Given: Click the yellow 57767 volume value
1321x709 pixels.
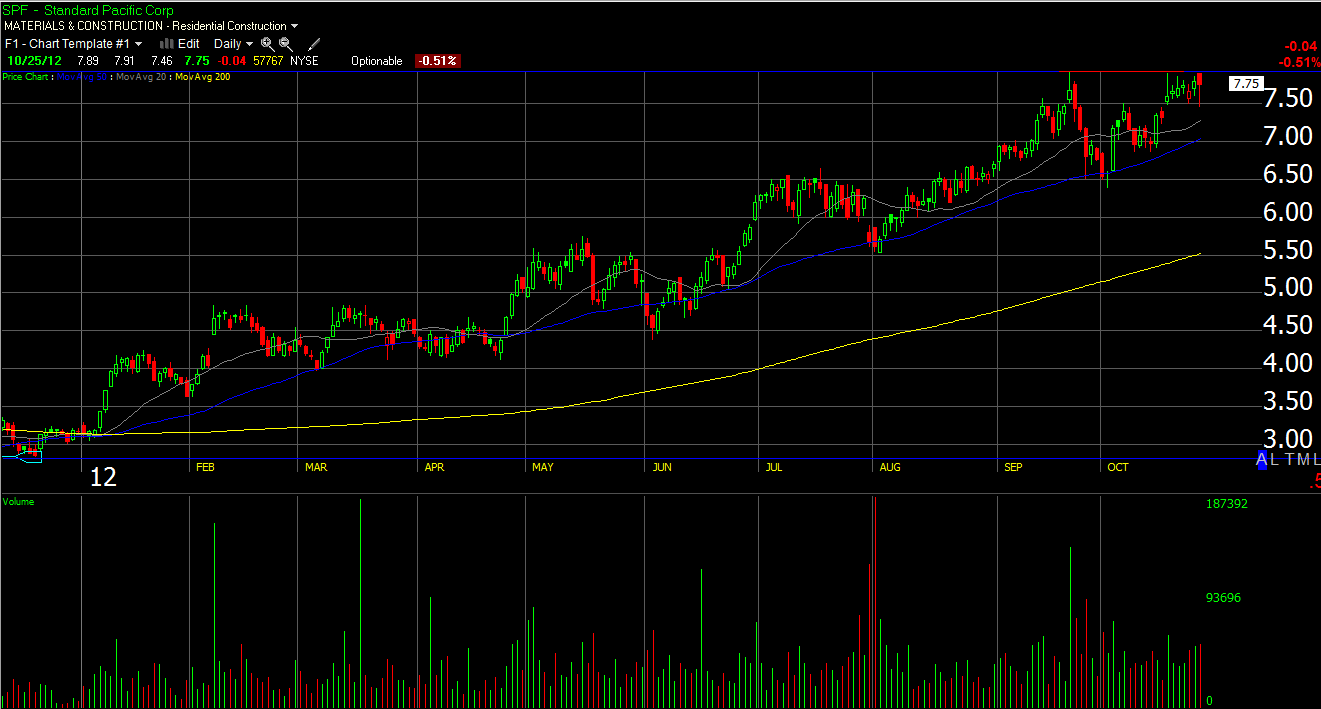Looking at the screenshot, I should pos(269,61).
